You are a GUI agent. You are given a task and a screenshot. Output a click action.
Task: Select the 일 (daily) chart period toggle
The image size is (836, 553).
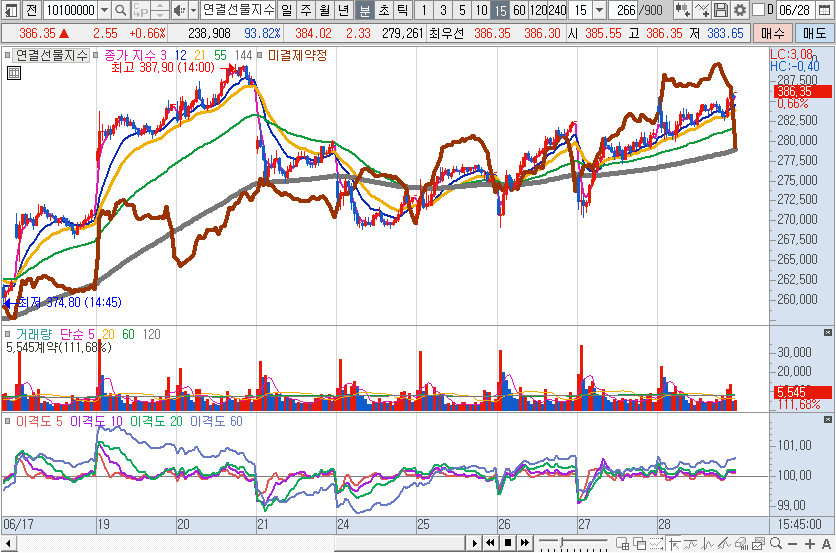point(287,10)
